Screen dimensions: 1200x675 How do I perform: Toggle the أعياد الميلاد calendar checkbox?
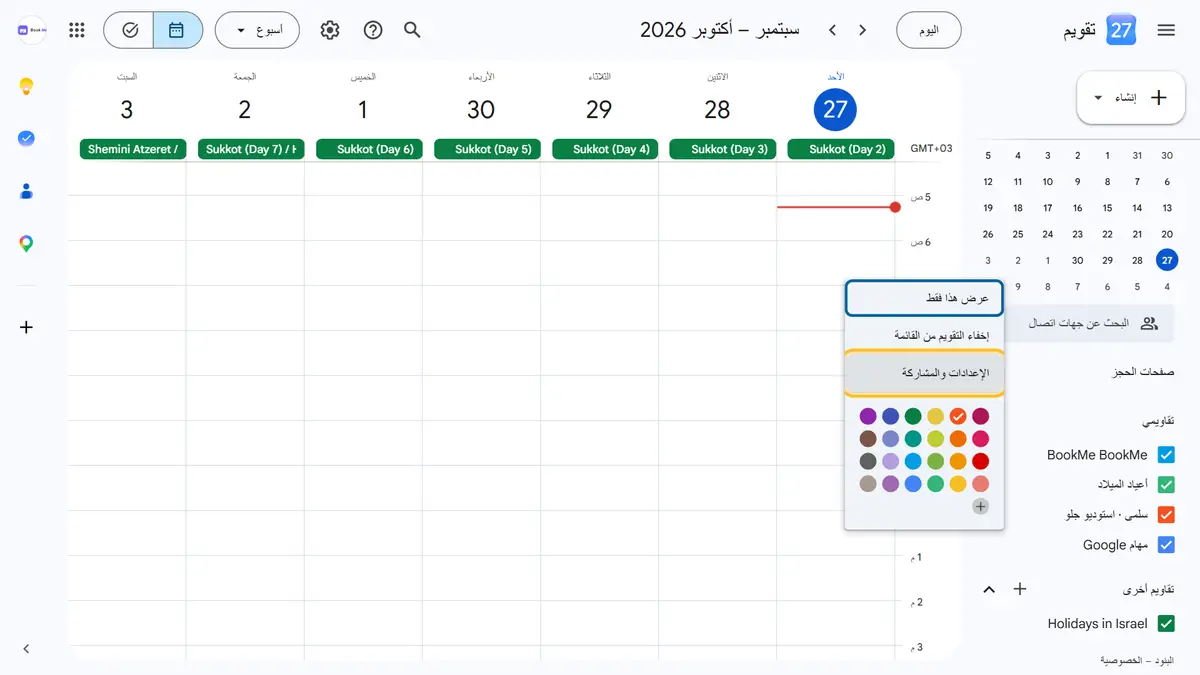click(1166, 485)
